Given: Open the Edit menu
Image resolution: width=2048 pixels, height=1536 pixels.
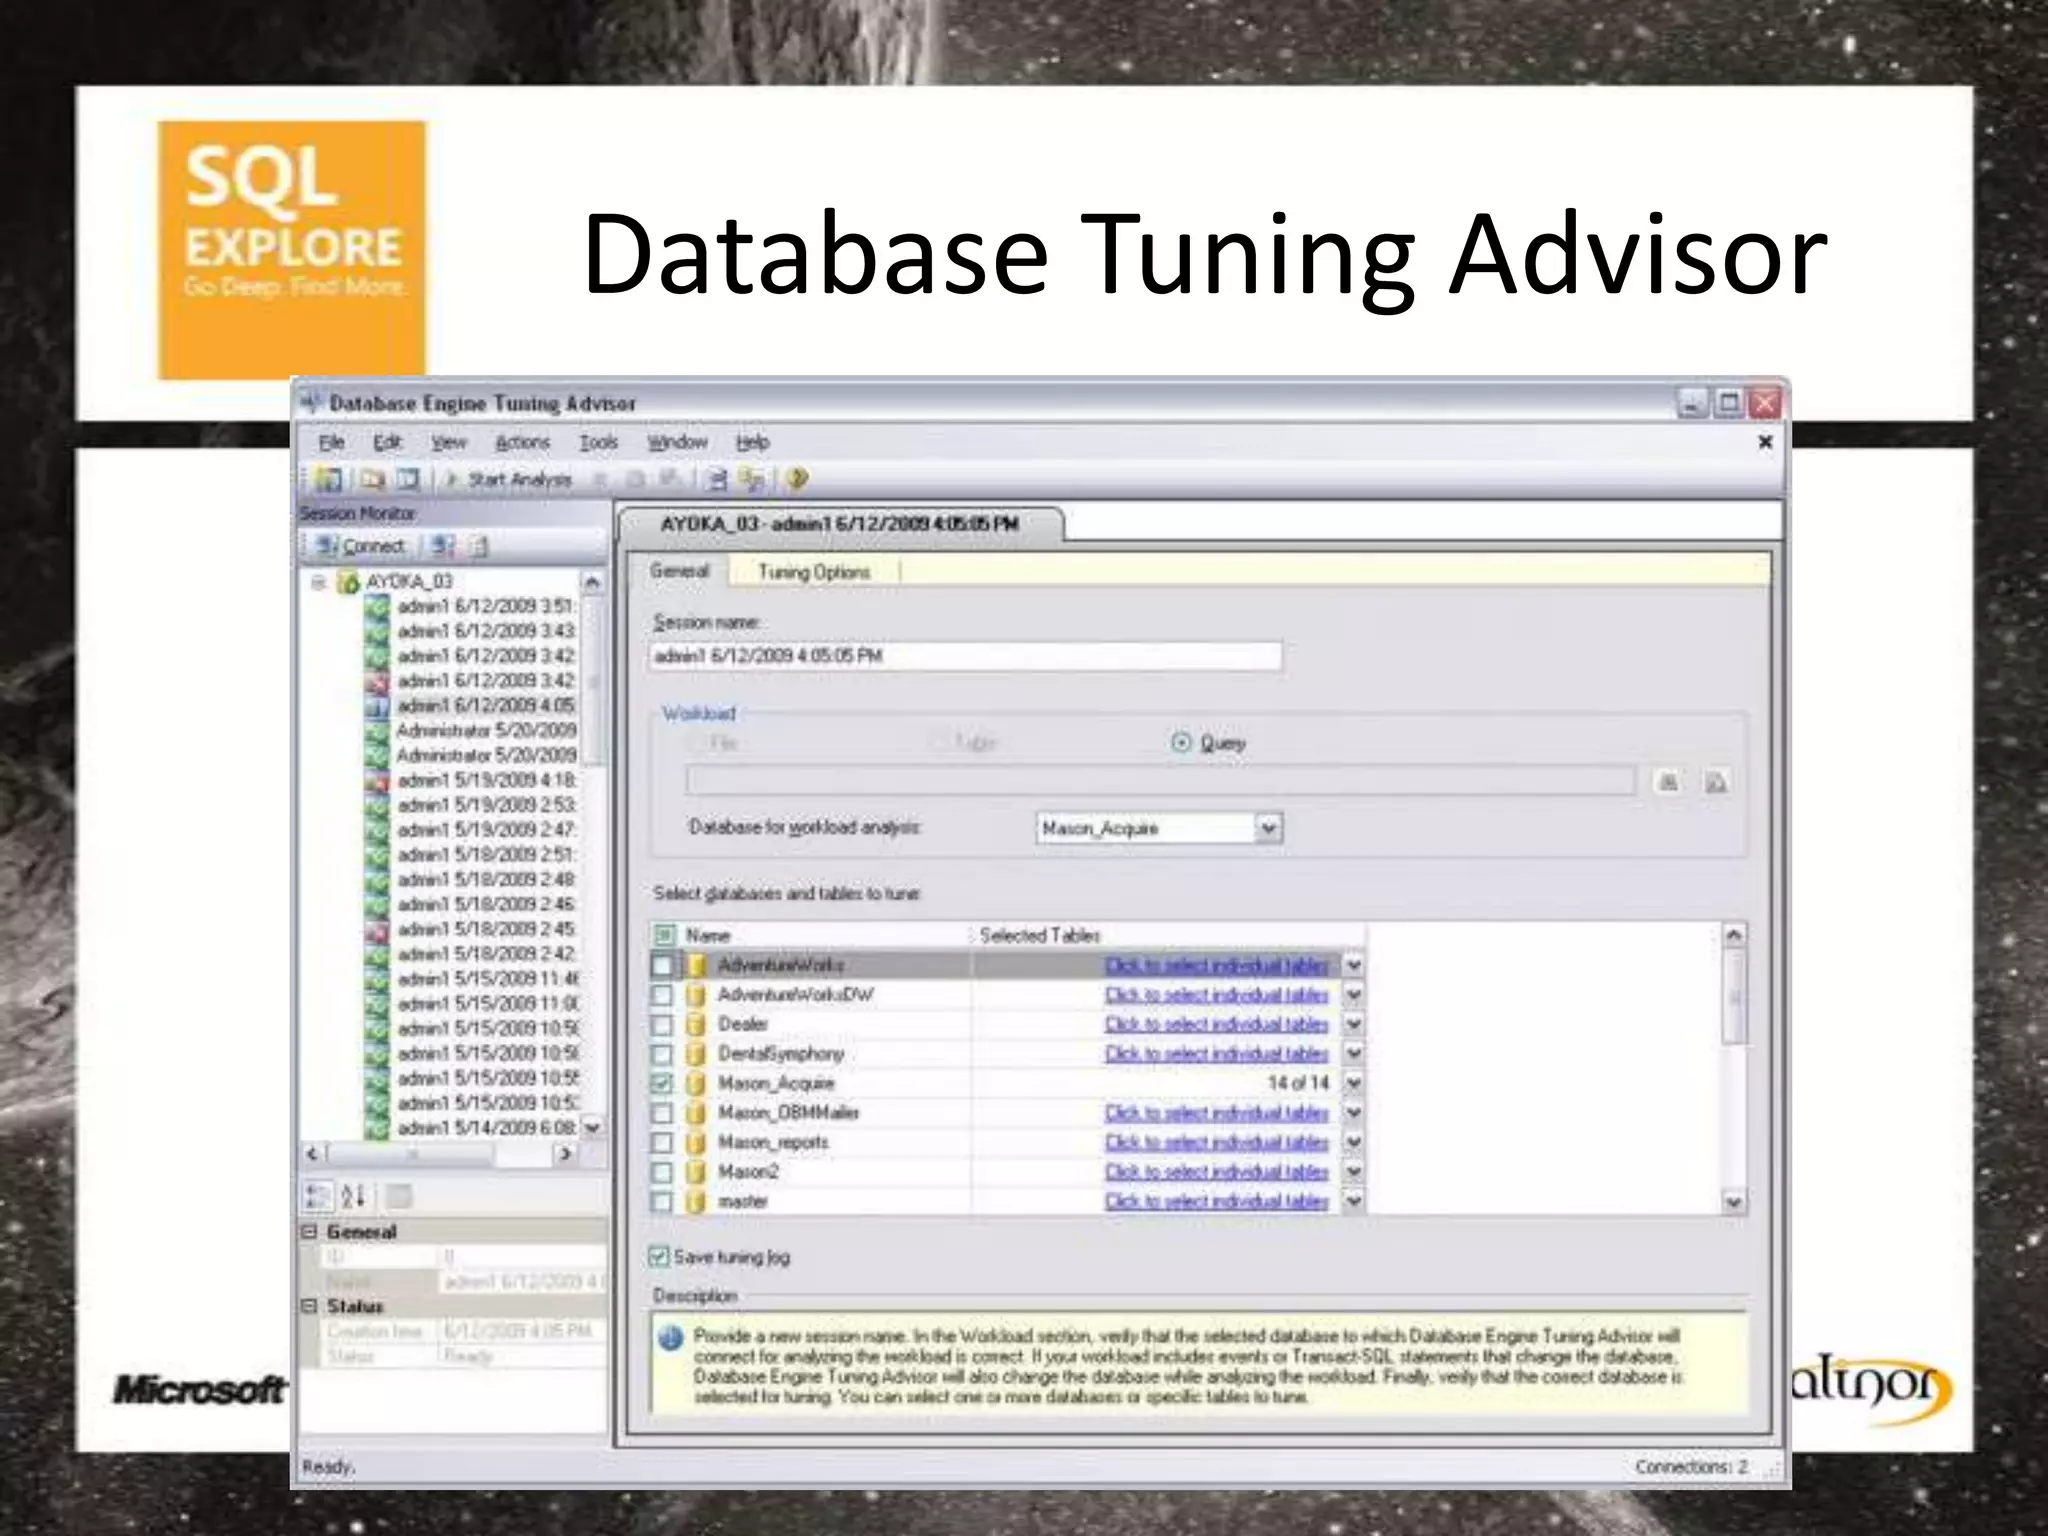Looking at the screenshot, I should [x=387, y=442].
